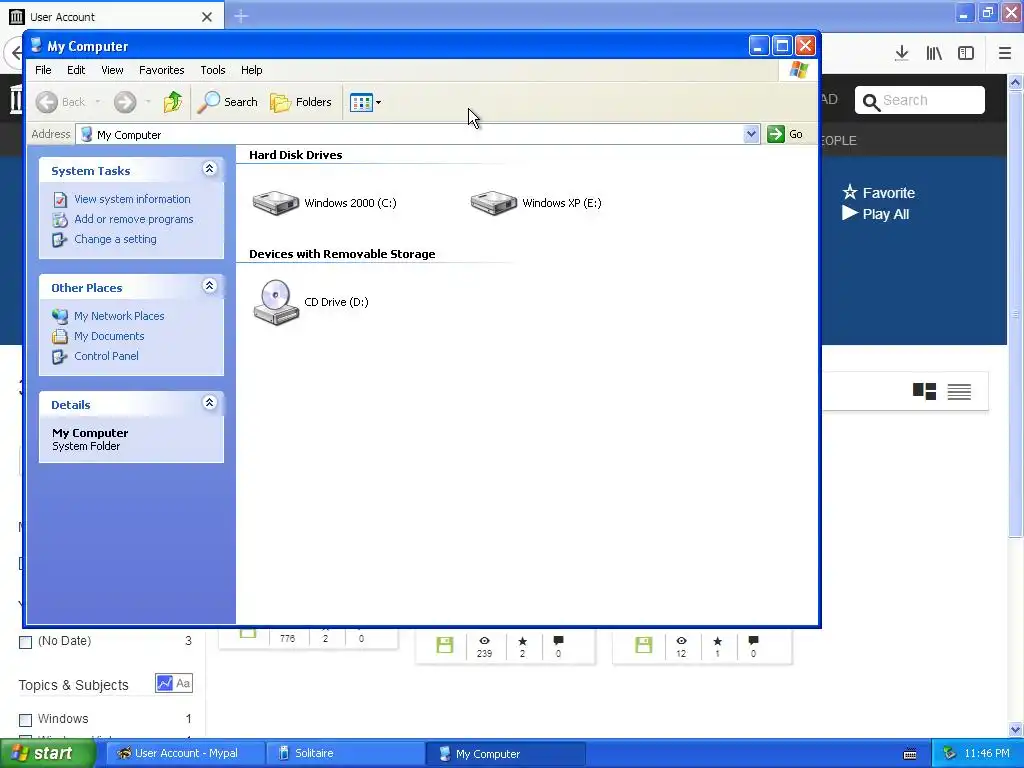Click the Views toolbar icon
Screen dimensions: 1024x768
(x=361, y=103)
